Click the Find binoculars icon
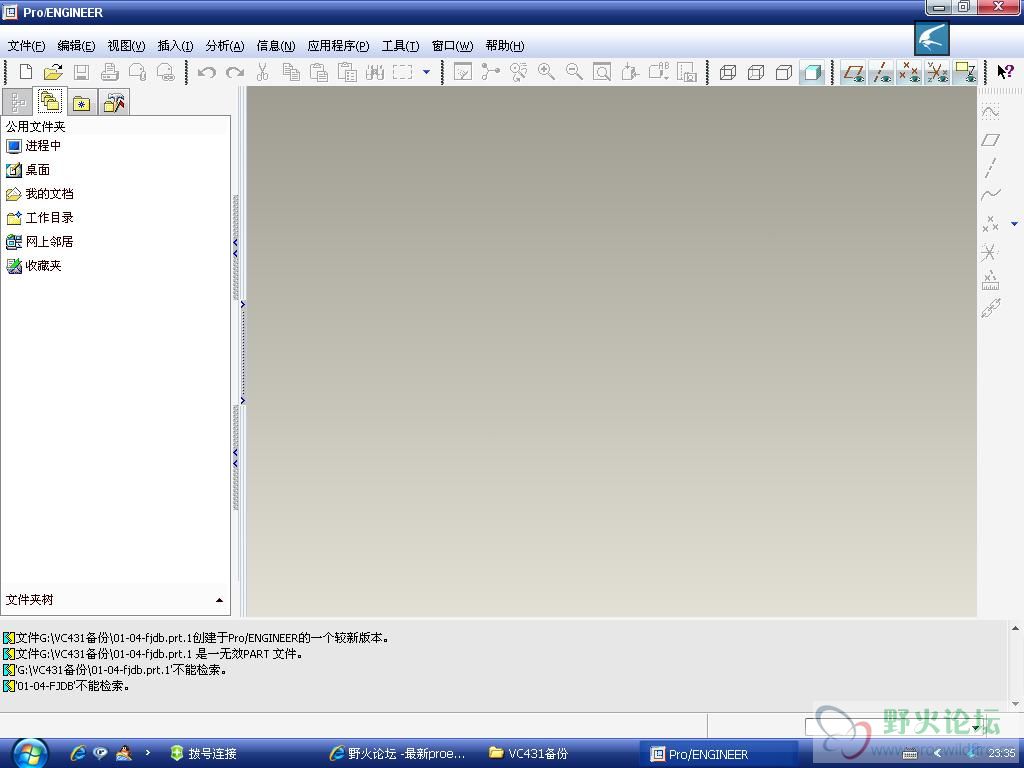 click(x=375, y=72)
